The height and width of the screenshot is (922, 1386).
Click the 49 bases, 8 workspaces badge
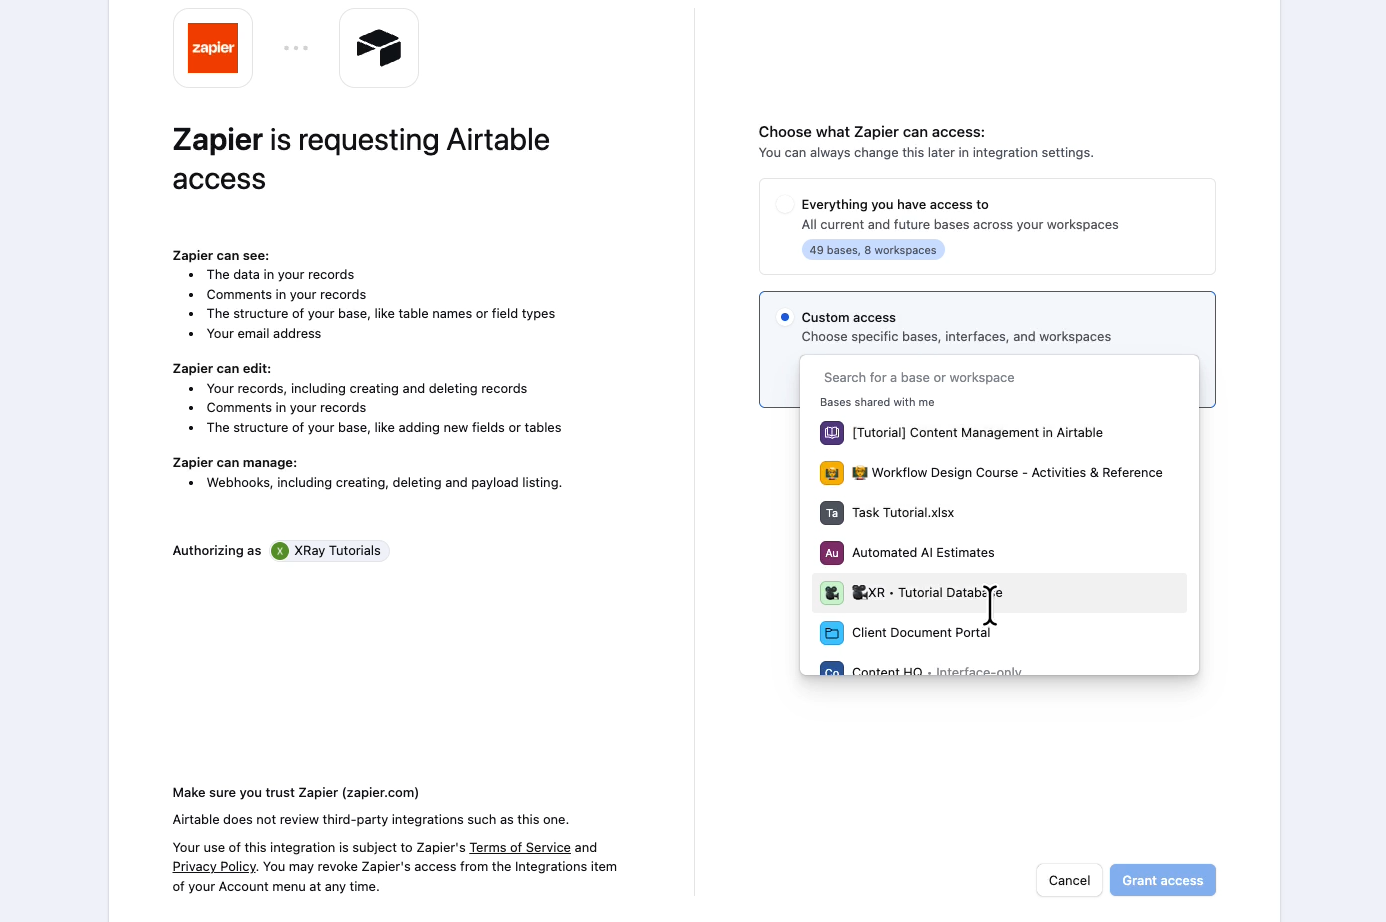(873, 250)
